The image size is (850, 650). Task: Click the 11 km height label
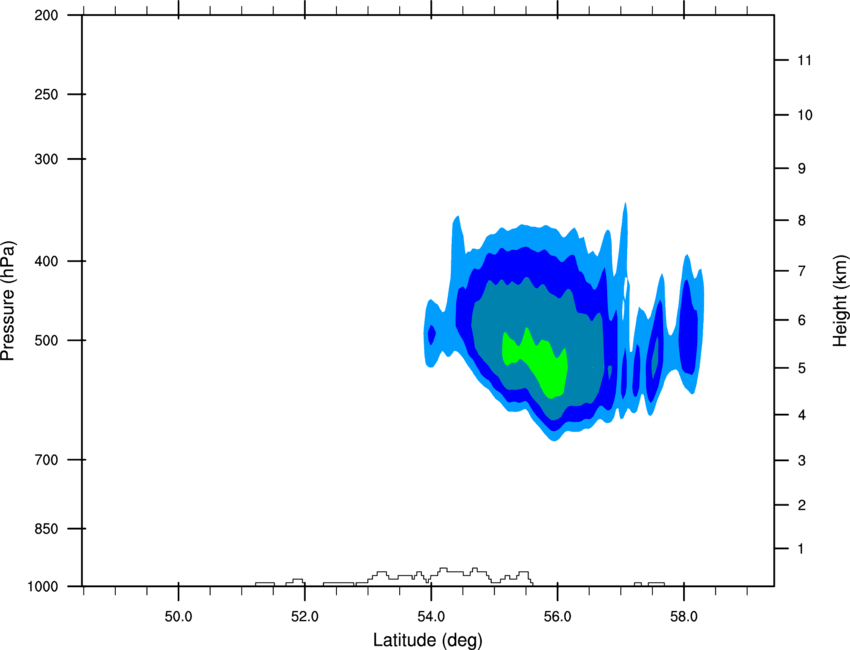[804, 60]
